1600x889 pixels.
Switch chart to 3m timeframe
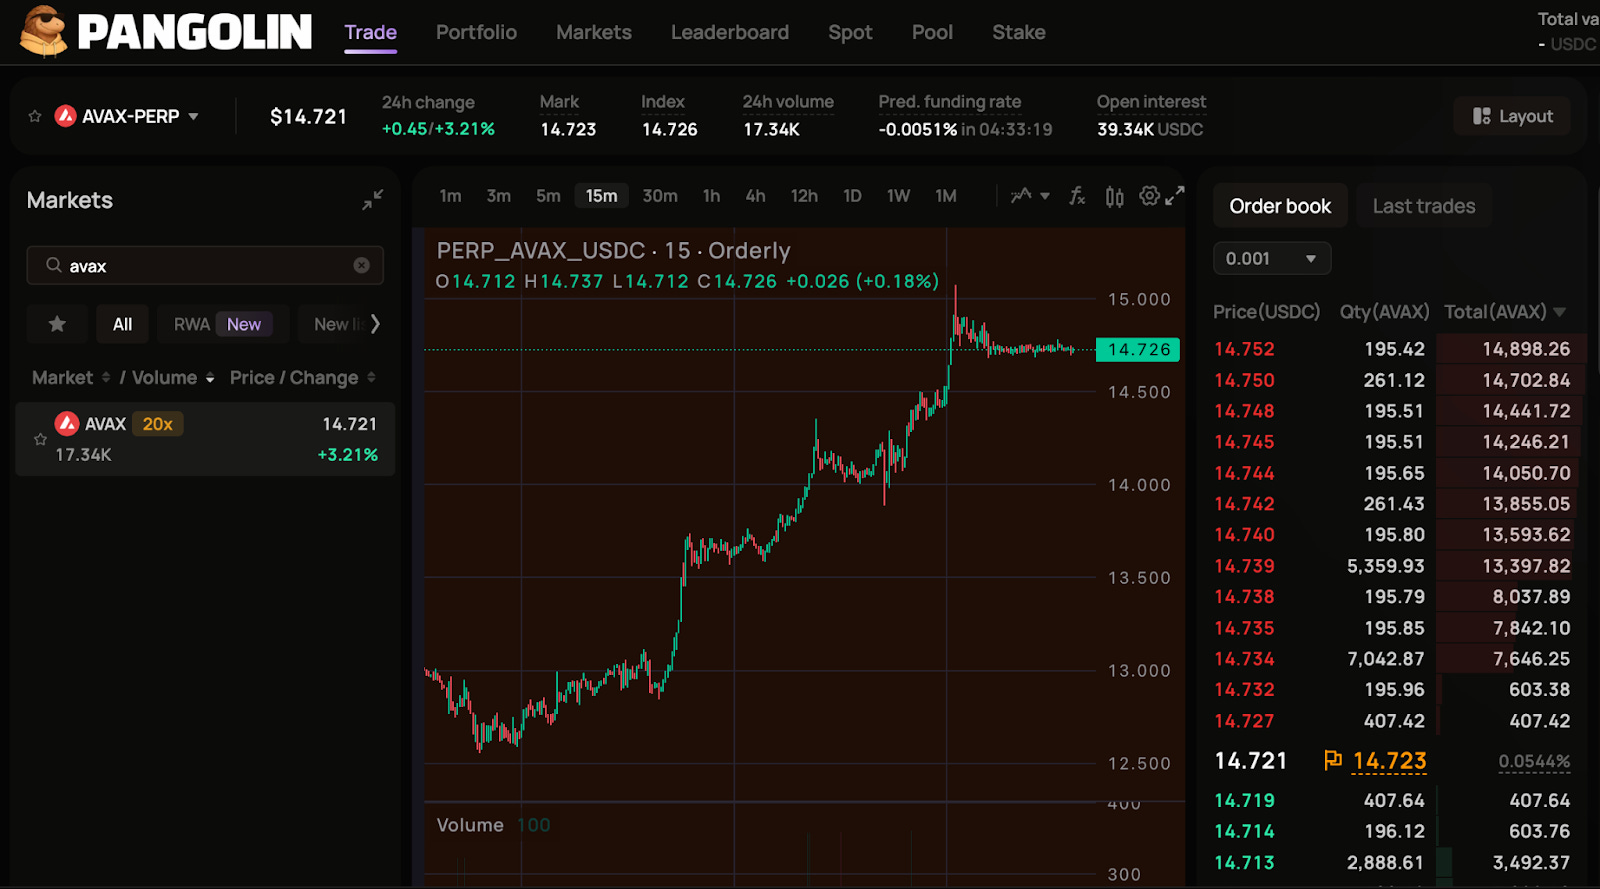tap(498, 196)
